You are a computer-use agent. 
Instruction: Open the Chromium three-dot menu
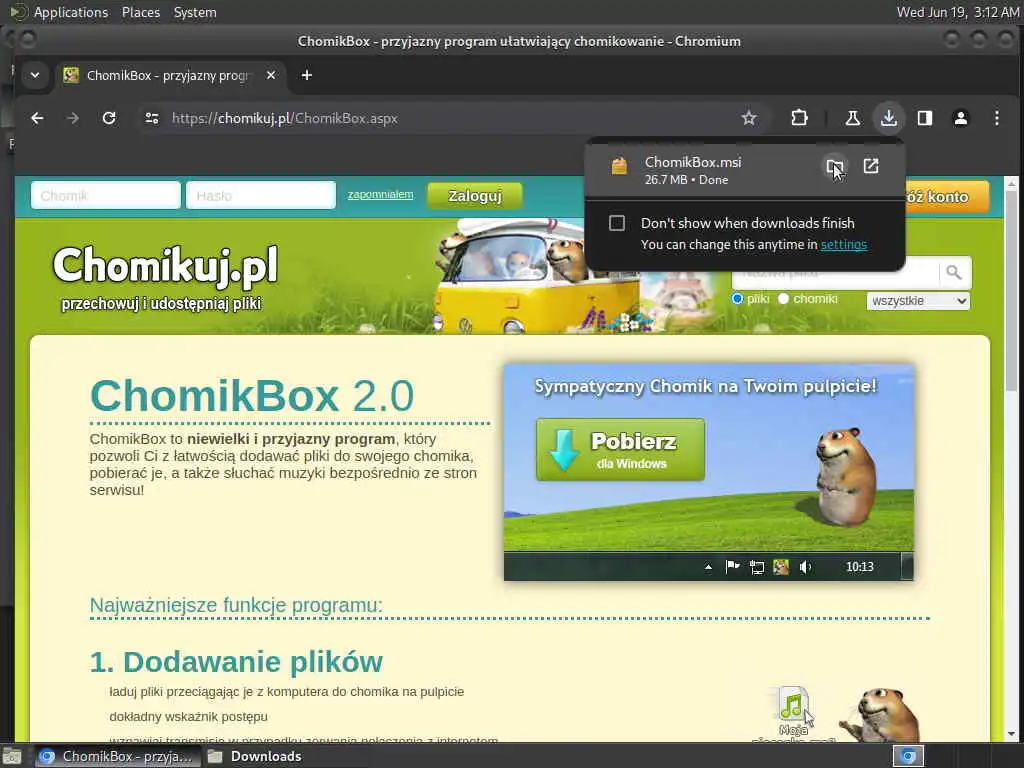point(997,118)
